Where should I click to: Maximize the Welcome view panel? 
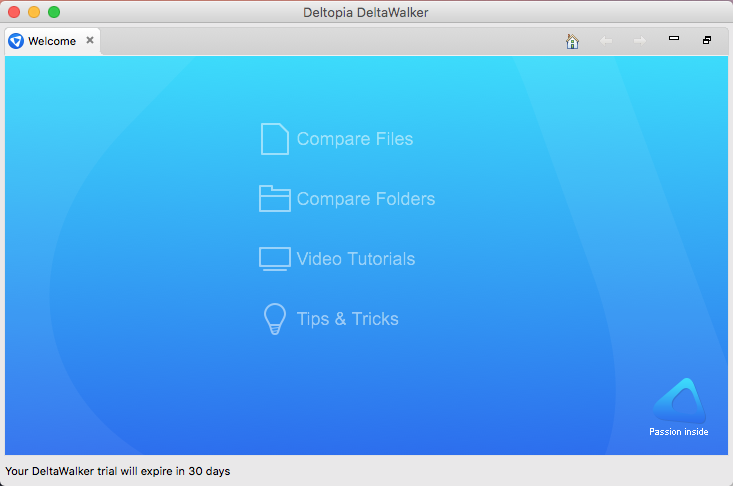[x=707, y=40]
